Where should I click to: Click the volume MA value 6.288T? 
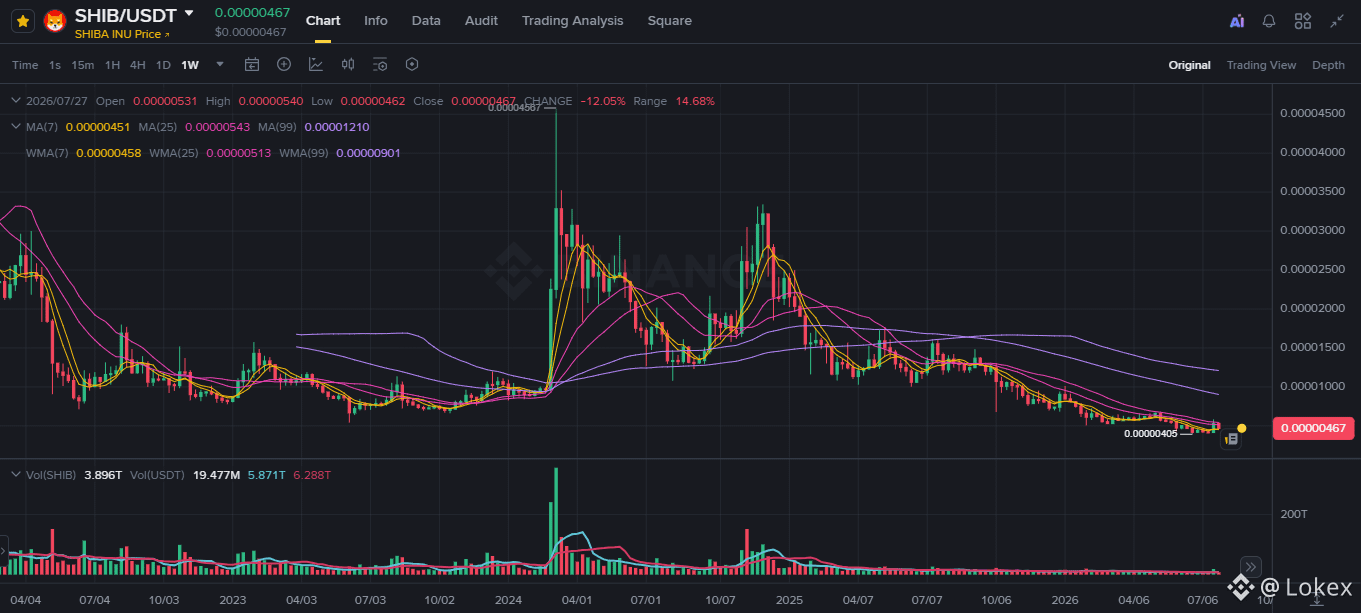312,475
